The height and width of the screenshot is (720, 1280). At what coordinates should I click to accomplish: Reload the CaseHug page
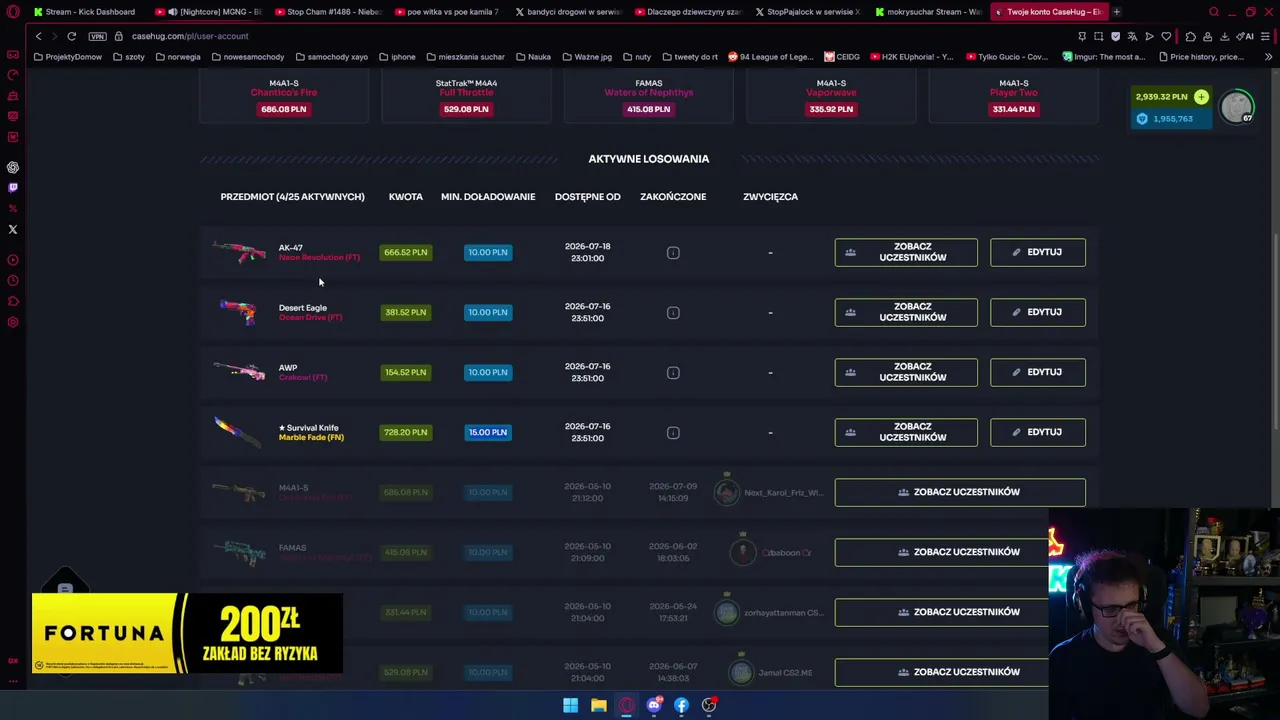(x=72, y=36)
